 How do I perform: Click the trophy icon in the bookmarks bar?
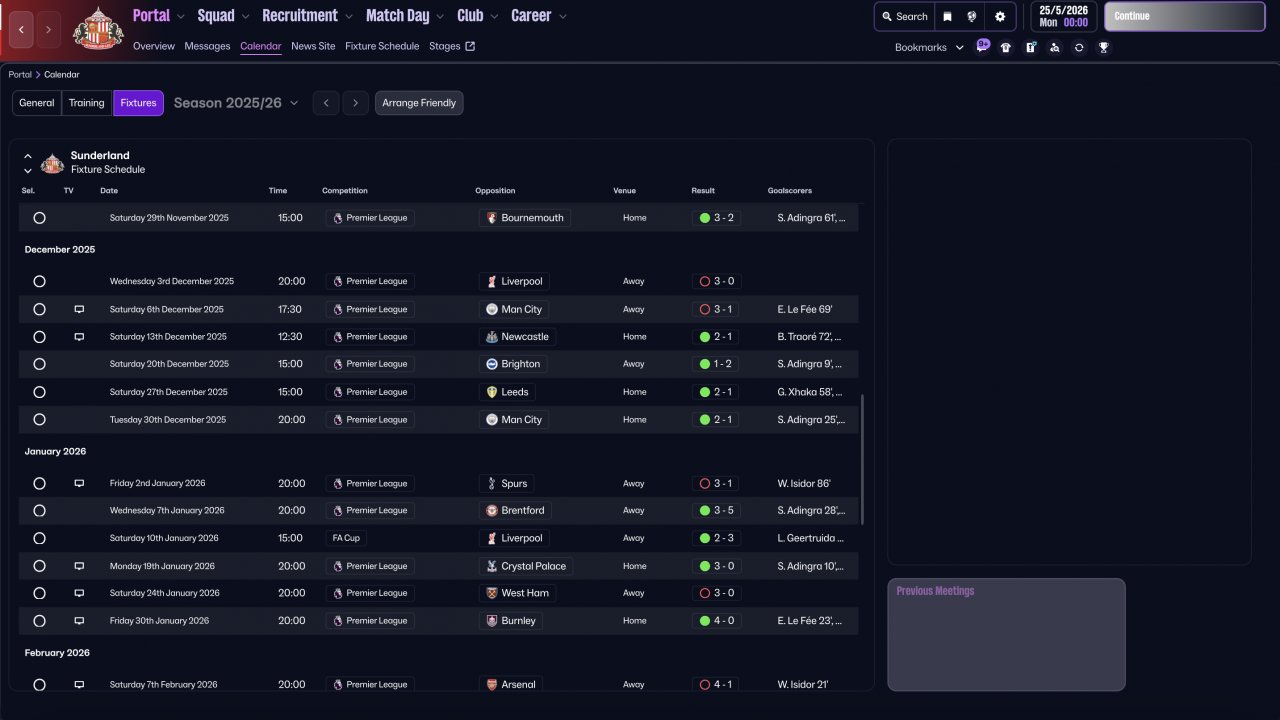click(1104, 47)
